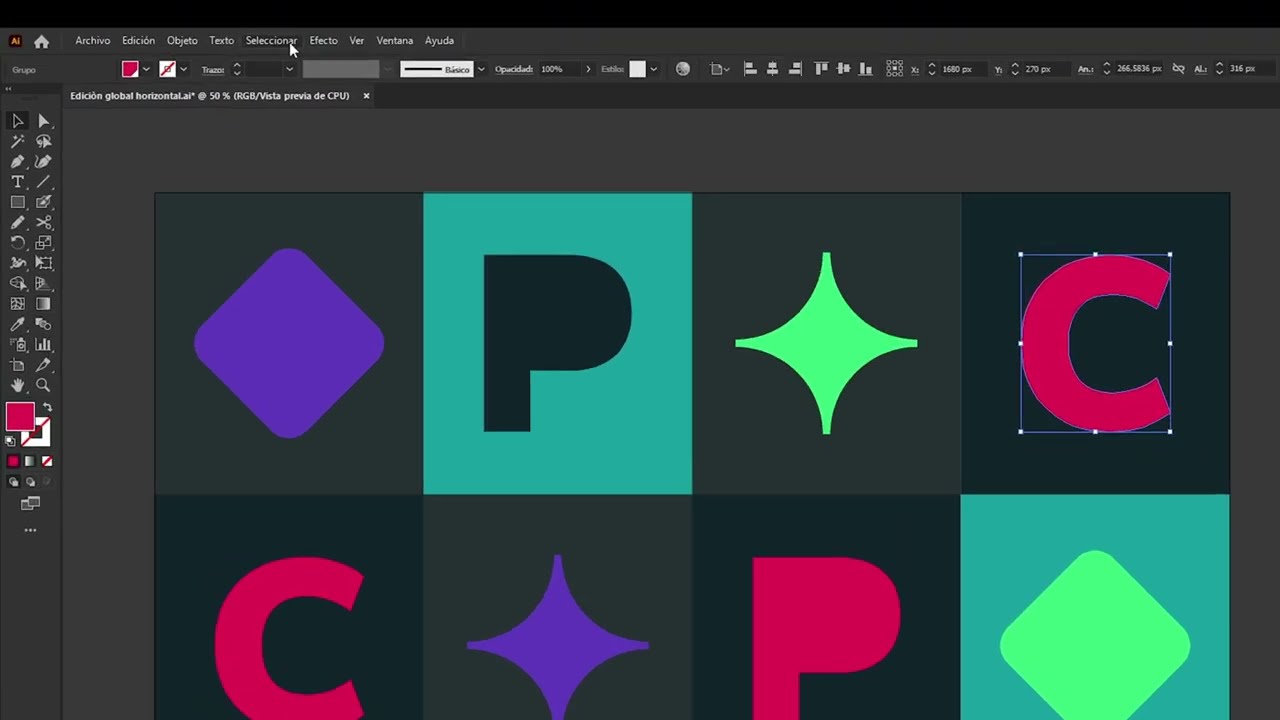
Task: Open the stroke weight (Trazo) dropdown
Action: click(x=289, y=69)
